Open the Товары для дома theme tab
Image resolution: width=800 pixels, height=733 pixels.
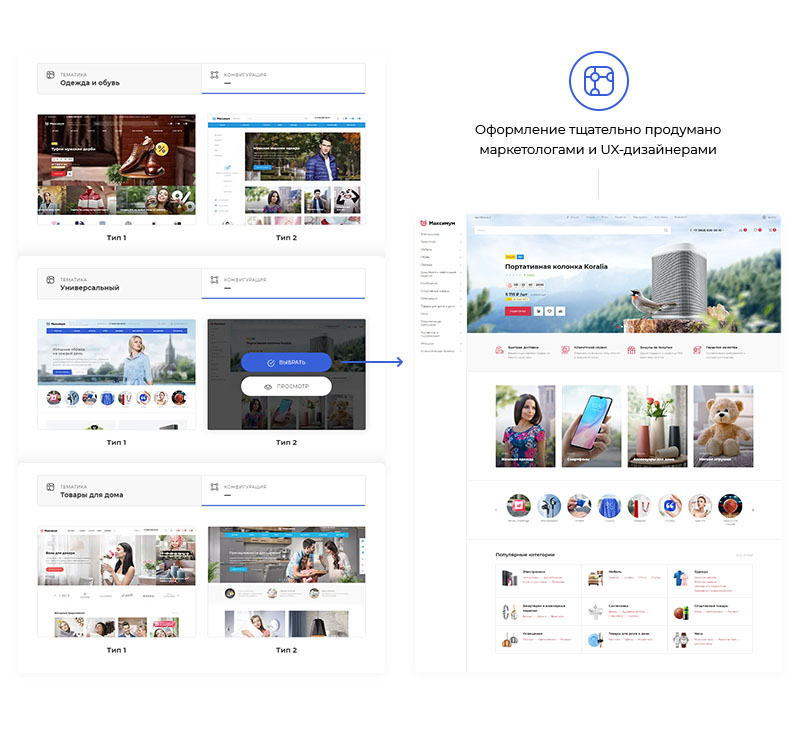(x=118, y=491)
